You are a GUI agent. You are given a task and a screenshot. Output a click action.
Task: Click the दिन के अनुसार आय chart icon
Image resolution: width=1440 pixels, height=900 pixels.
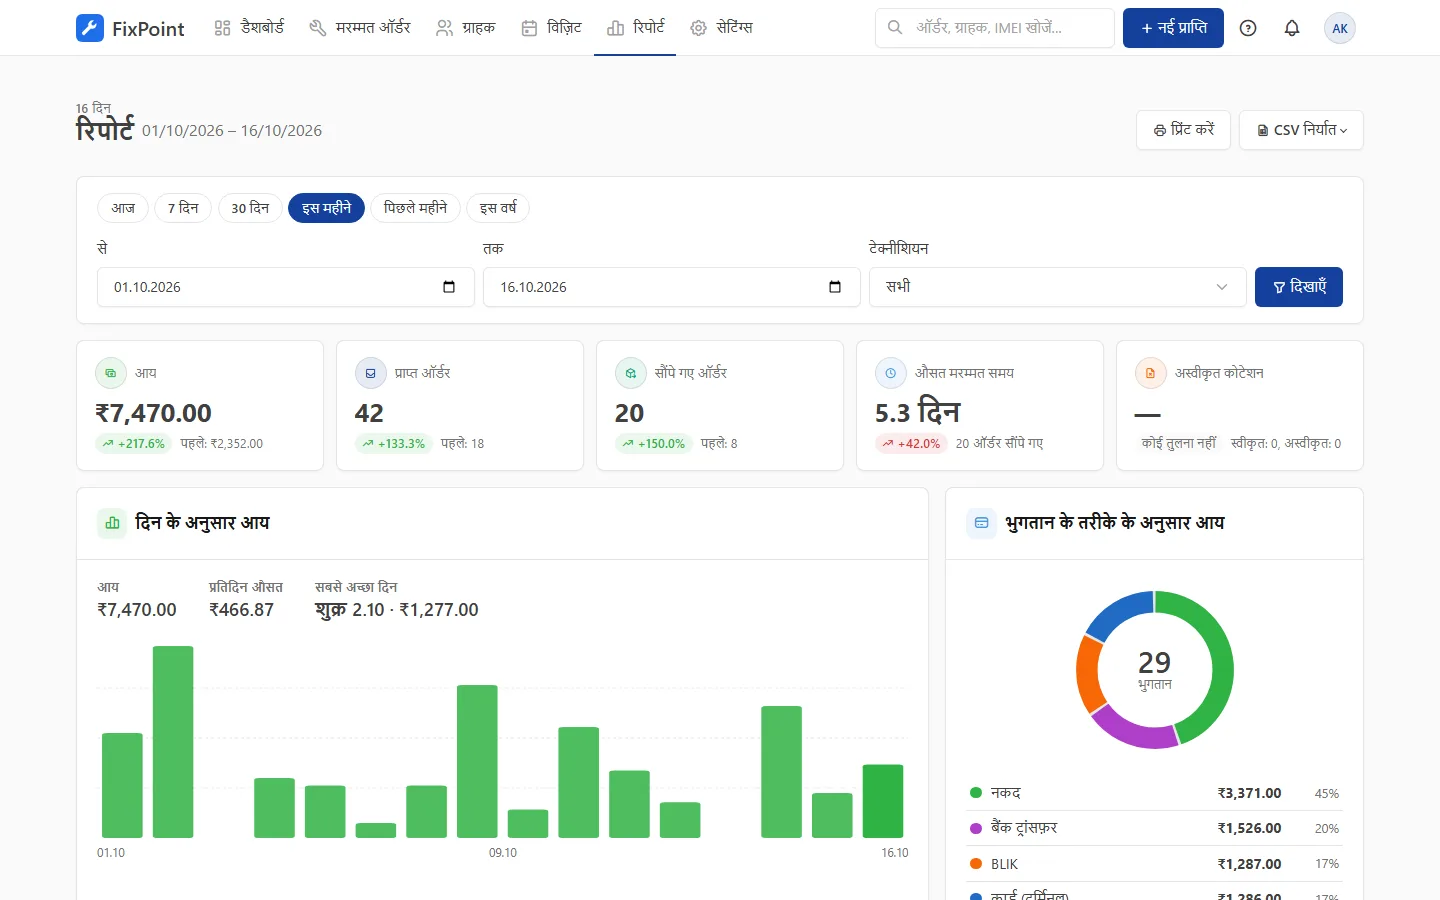pyautogui.click(x=112, y=523)
